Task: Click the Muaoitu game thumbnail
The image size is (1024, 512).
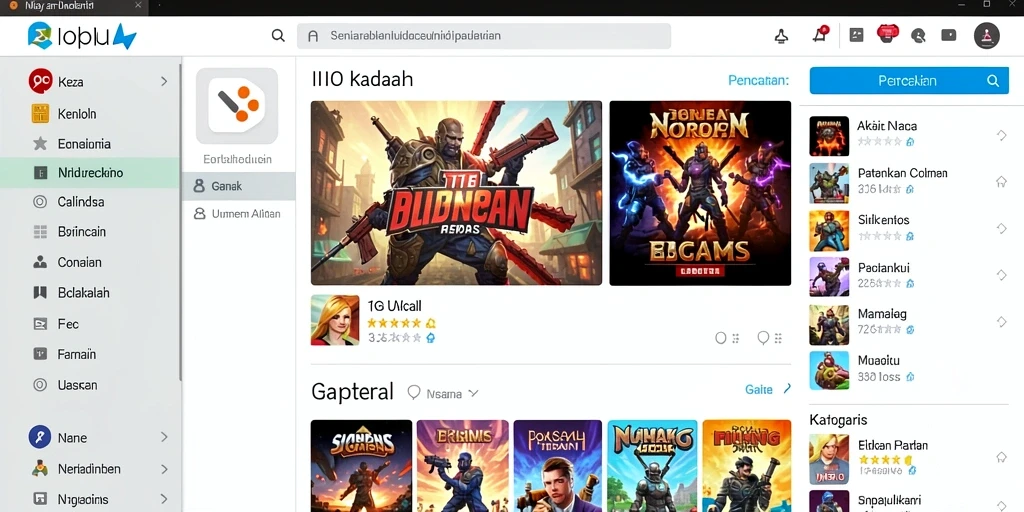Action: (x=829, y=370)
